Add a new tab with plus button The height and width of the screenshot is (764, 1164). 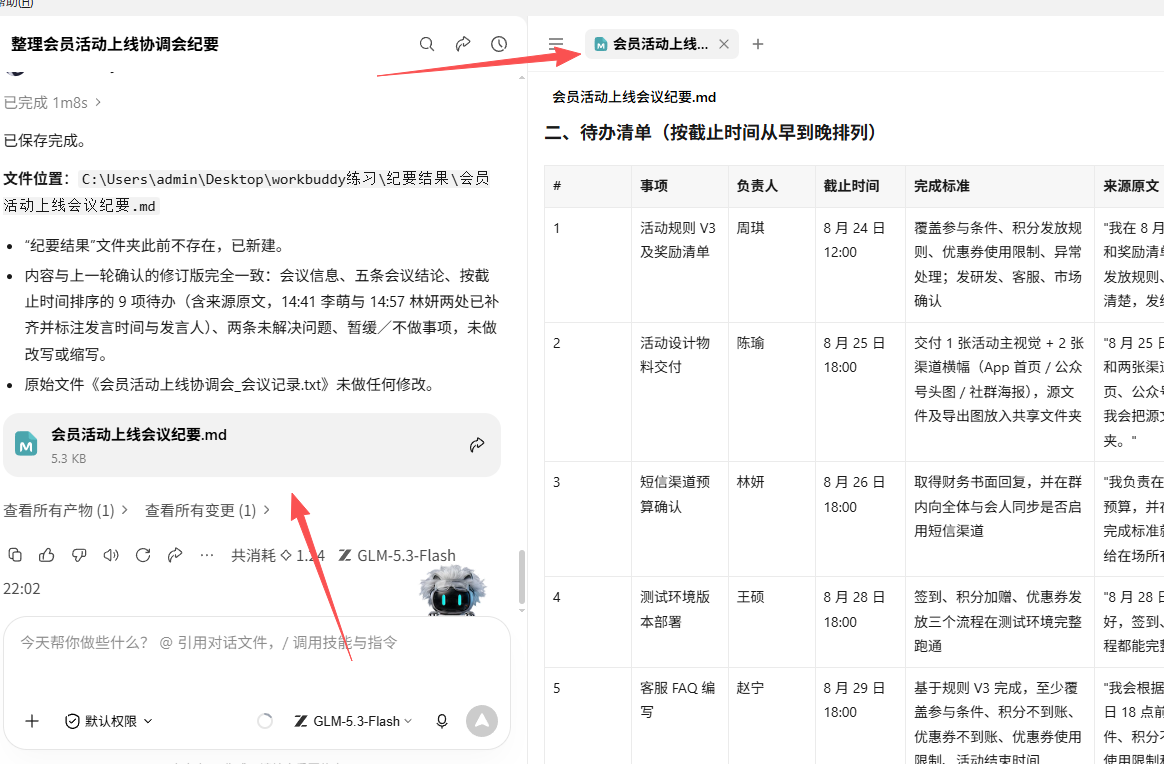(x=757, y=44)
